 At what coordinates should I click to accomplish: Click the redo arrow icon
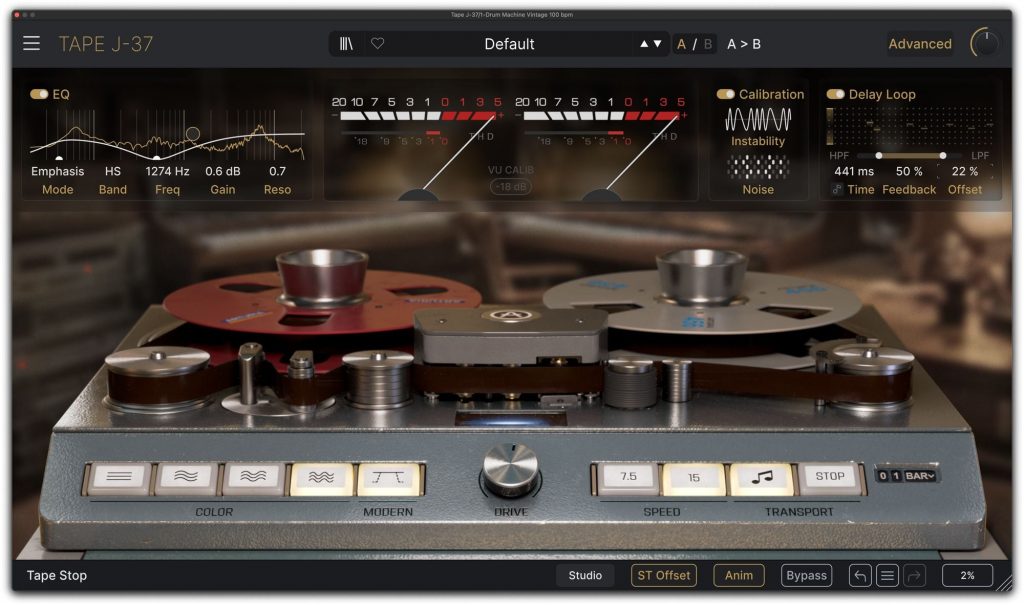[x=912, y=575]
